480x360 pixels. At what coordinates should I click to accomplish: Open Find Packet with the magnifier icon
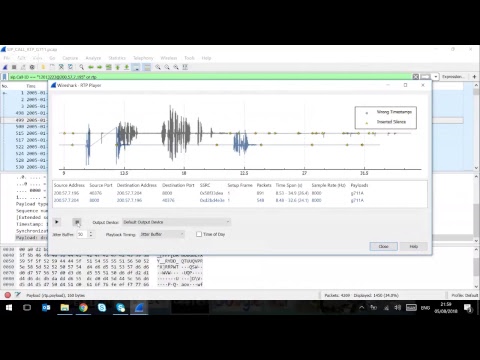tap(81, 67)
